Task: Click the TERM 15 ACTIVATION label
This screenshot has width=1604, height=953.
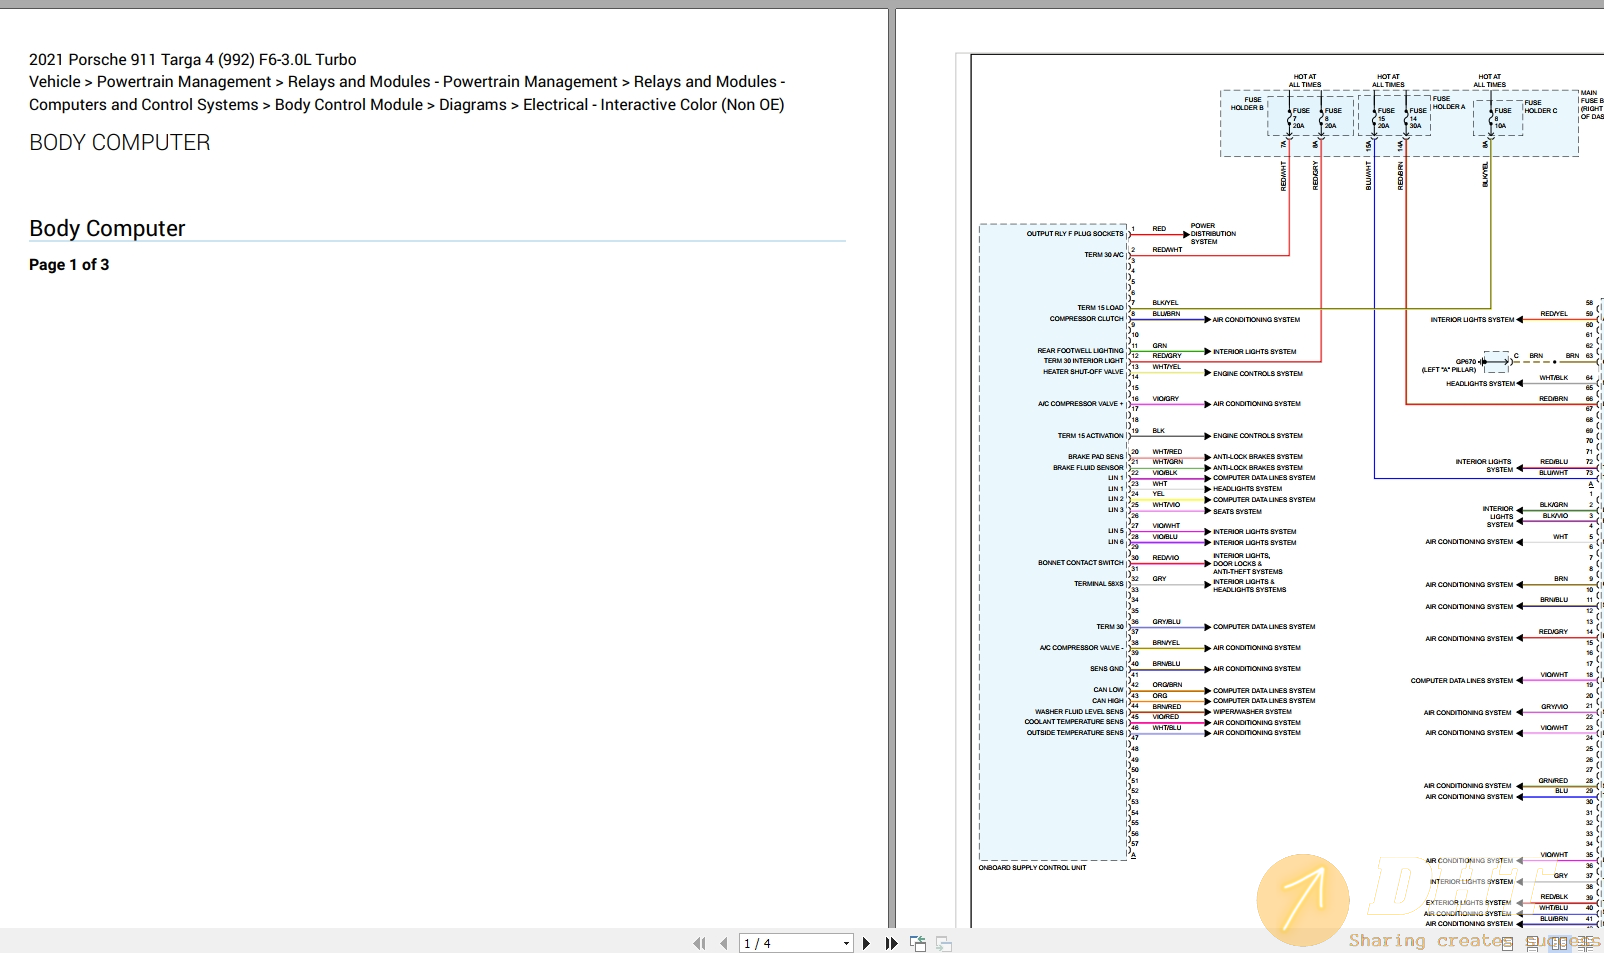Action: click(x=1091, y=436)
